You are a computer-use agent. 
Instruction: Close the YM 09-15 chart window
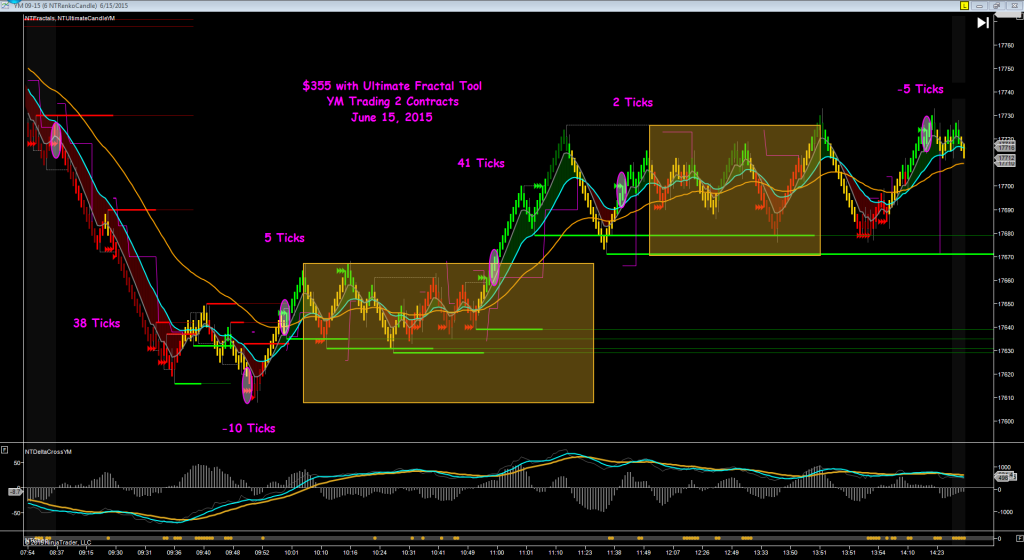[x=1014, y=5]
